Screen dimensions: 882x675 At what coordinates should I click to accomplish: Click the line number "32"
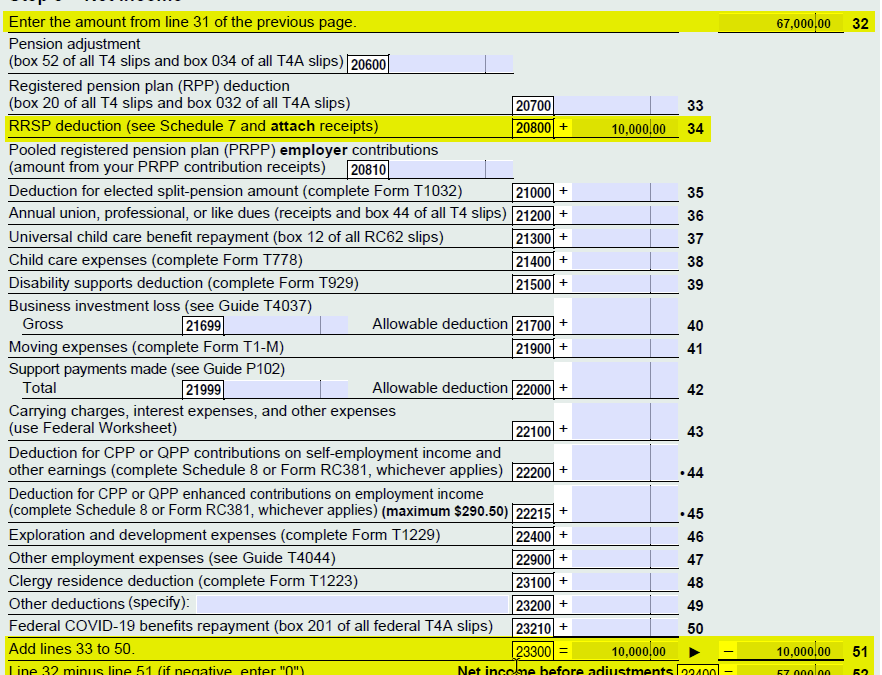pyautogui.click(x=860, y=24)
